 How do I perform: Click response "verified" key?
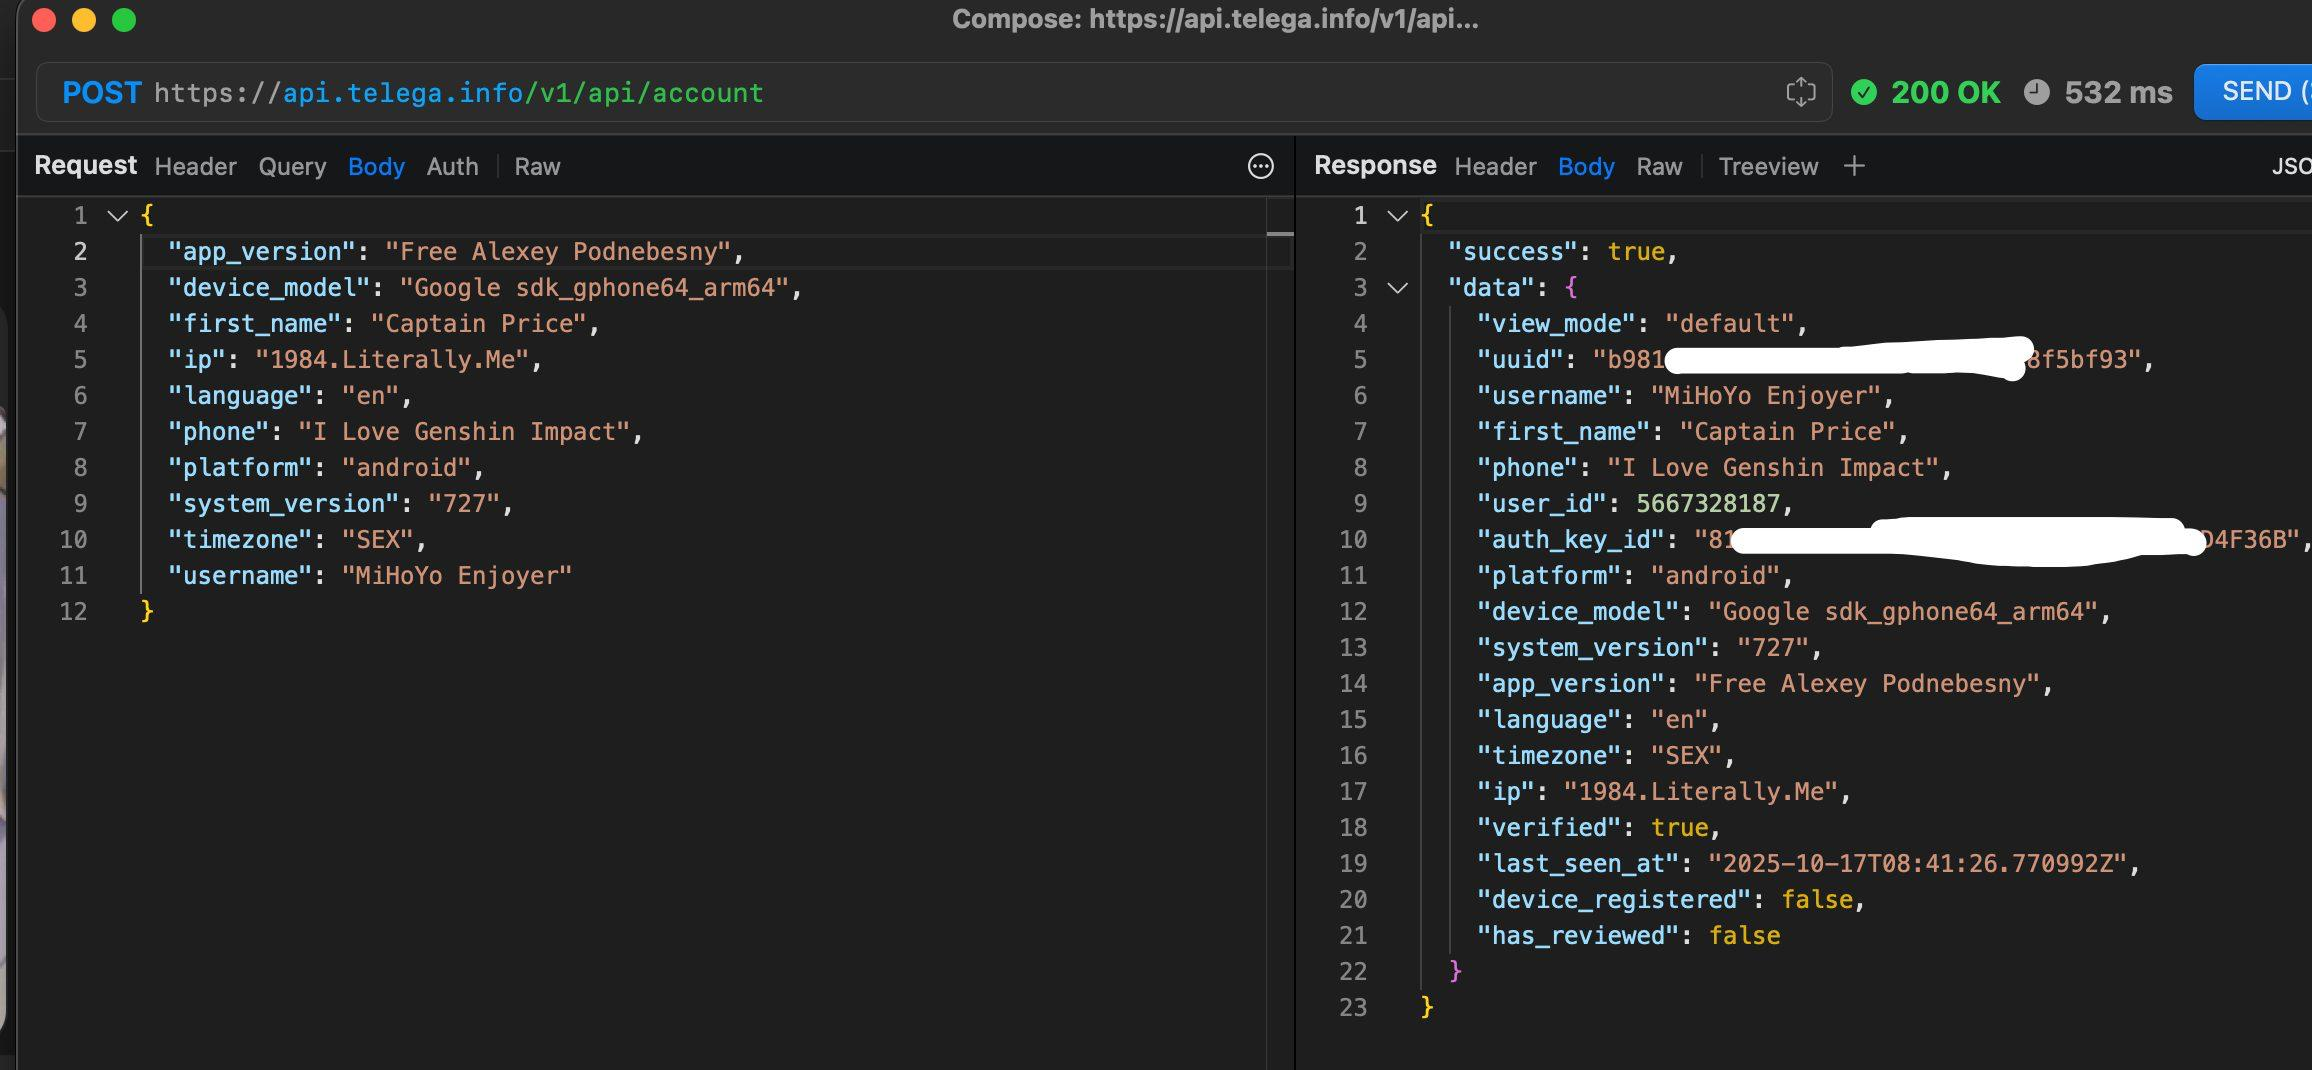coord(1549,828)
